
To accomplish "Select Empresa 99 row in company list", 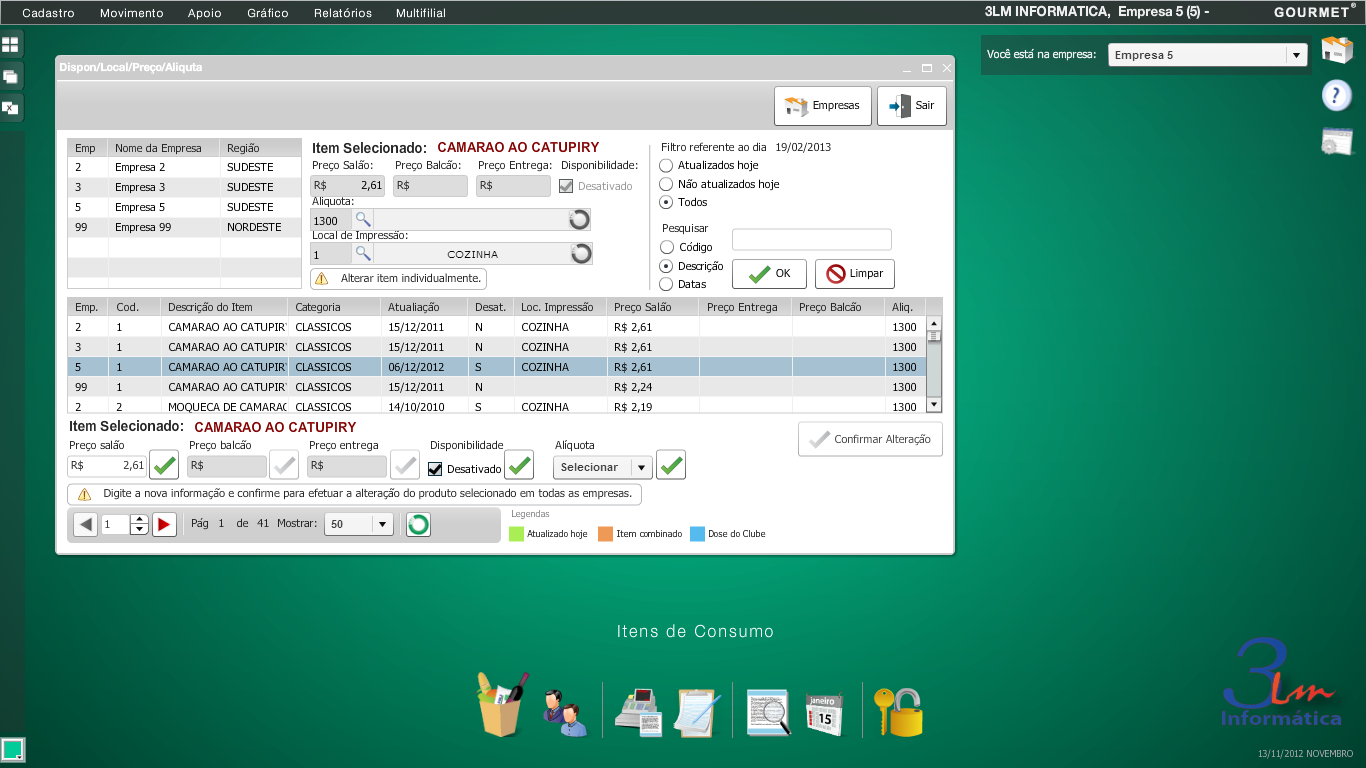I will point(184,227).
